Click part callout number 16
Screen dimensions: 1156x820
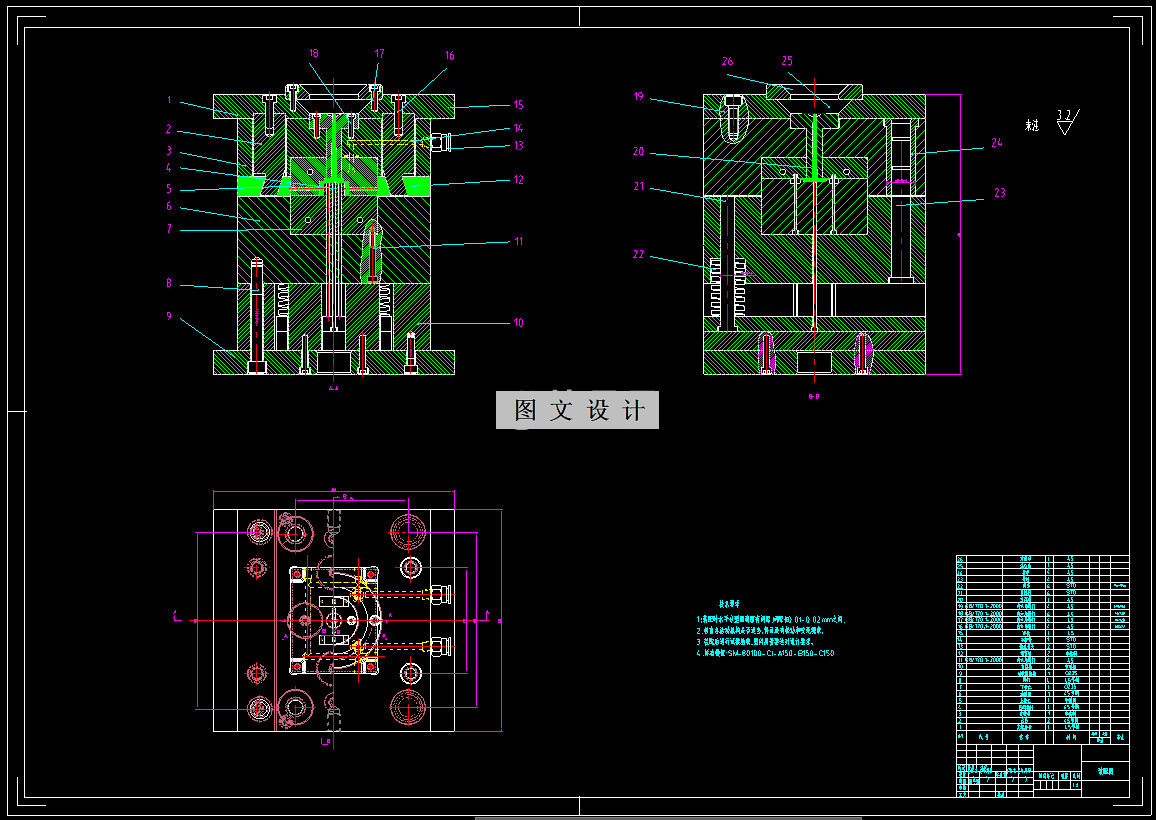point(450,55)
